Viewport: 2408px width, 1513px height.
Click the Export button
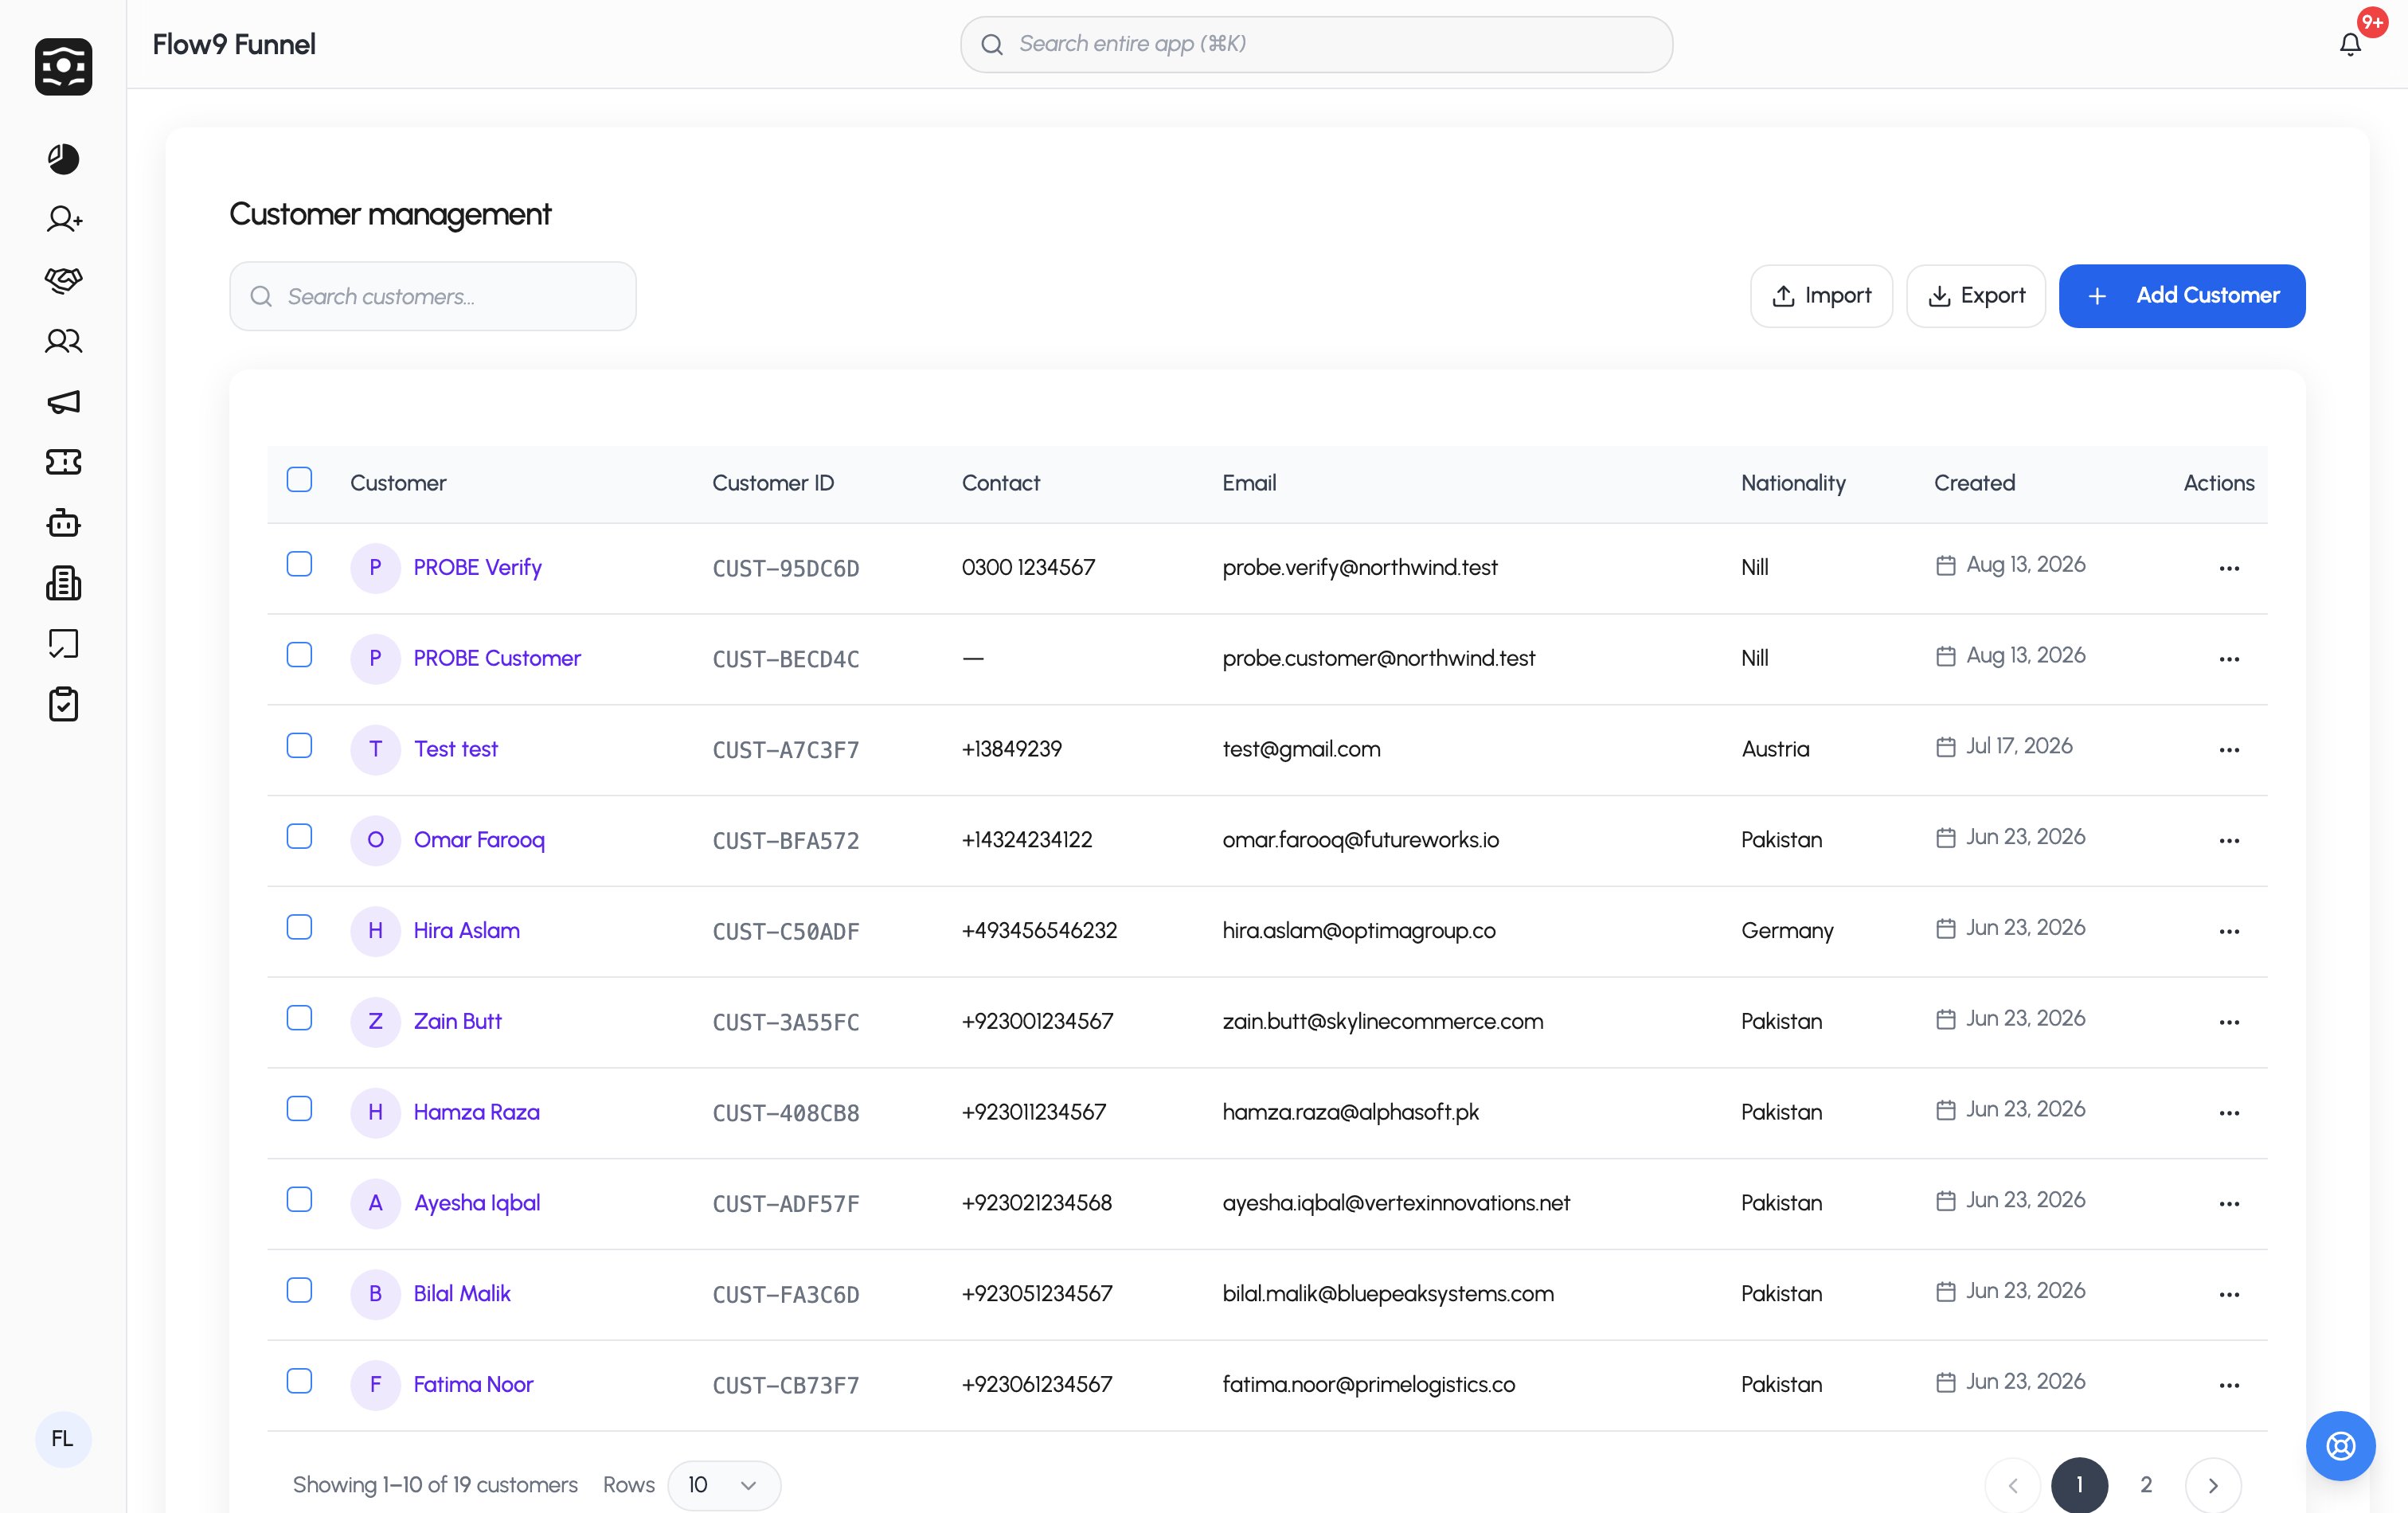1976,296
